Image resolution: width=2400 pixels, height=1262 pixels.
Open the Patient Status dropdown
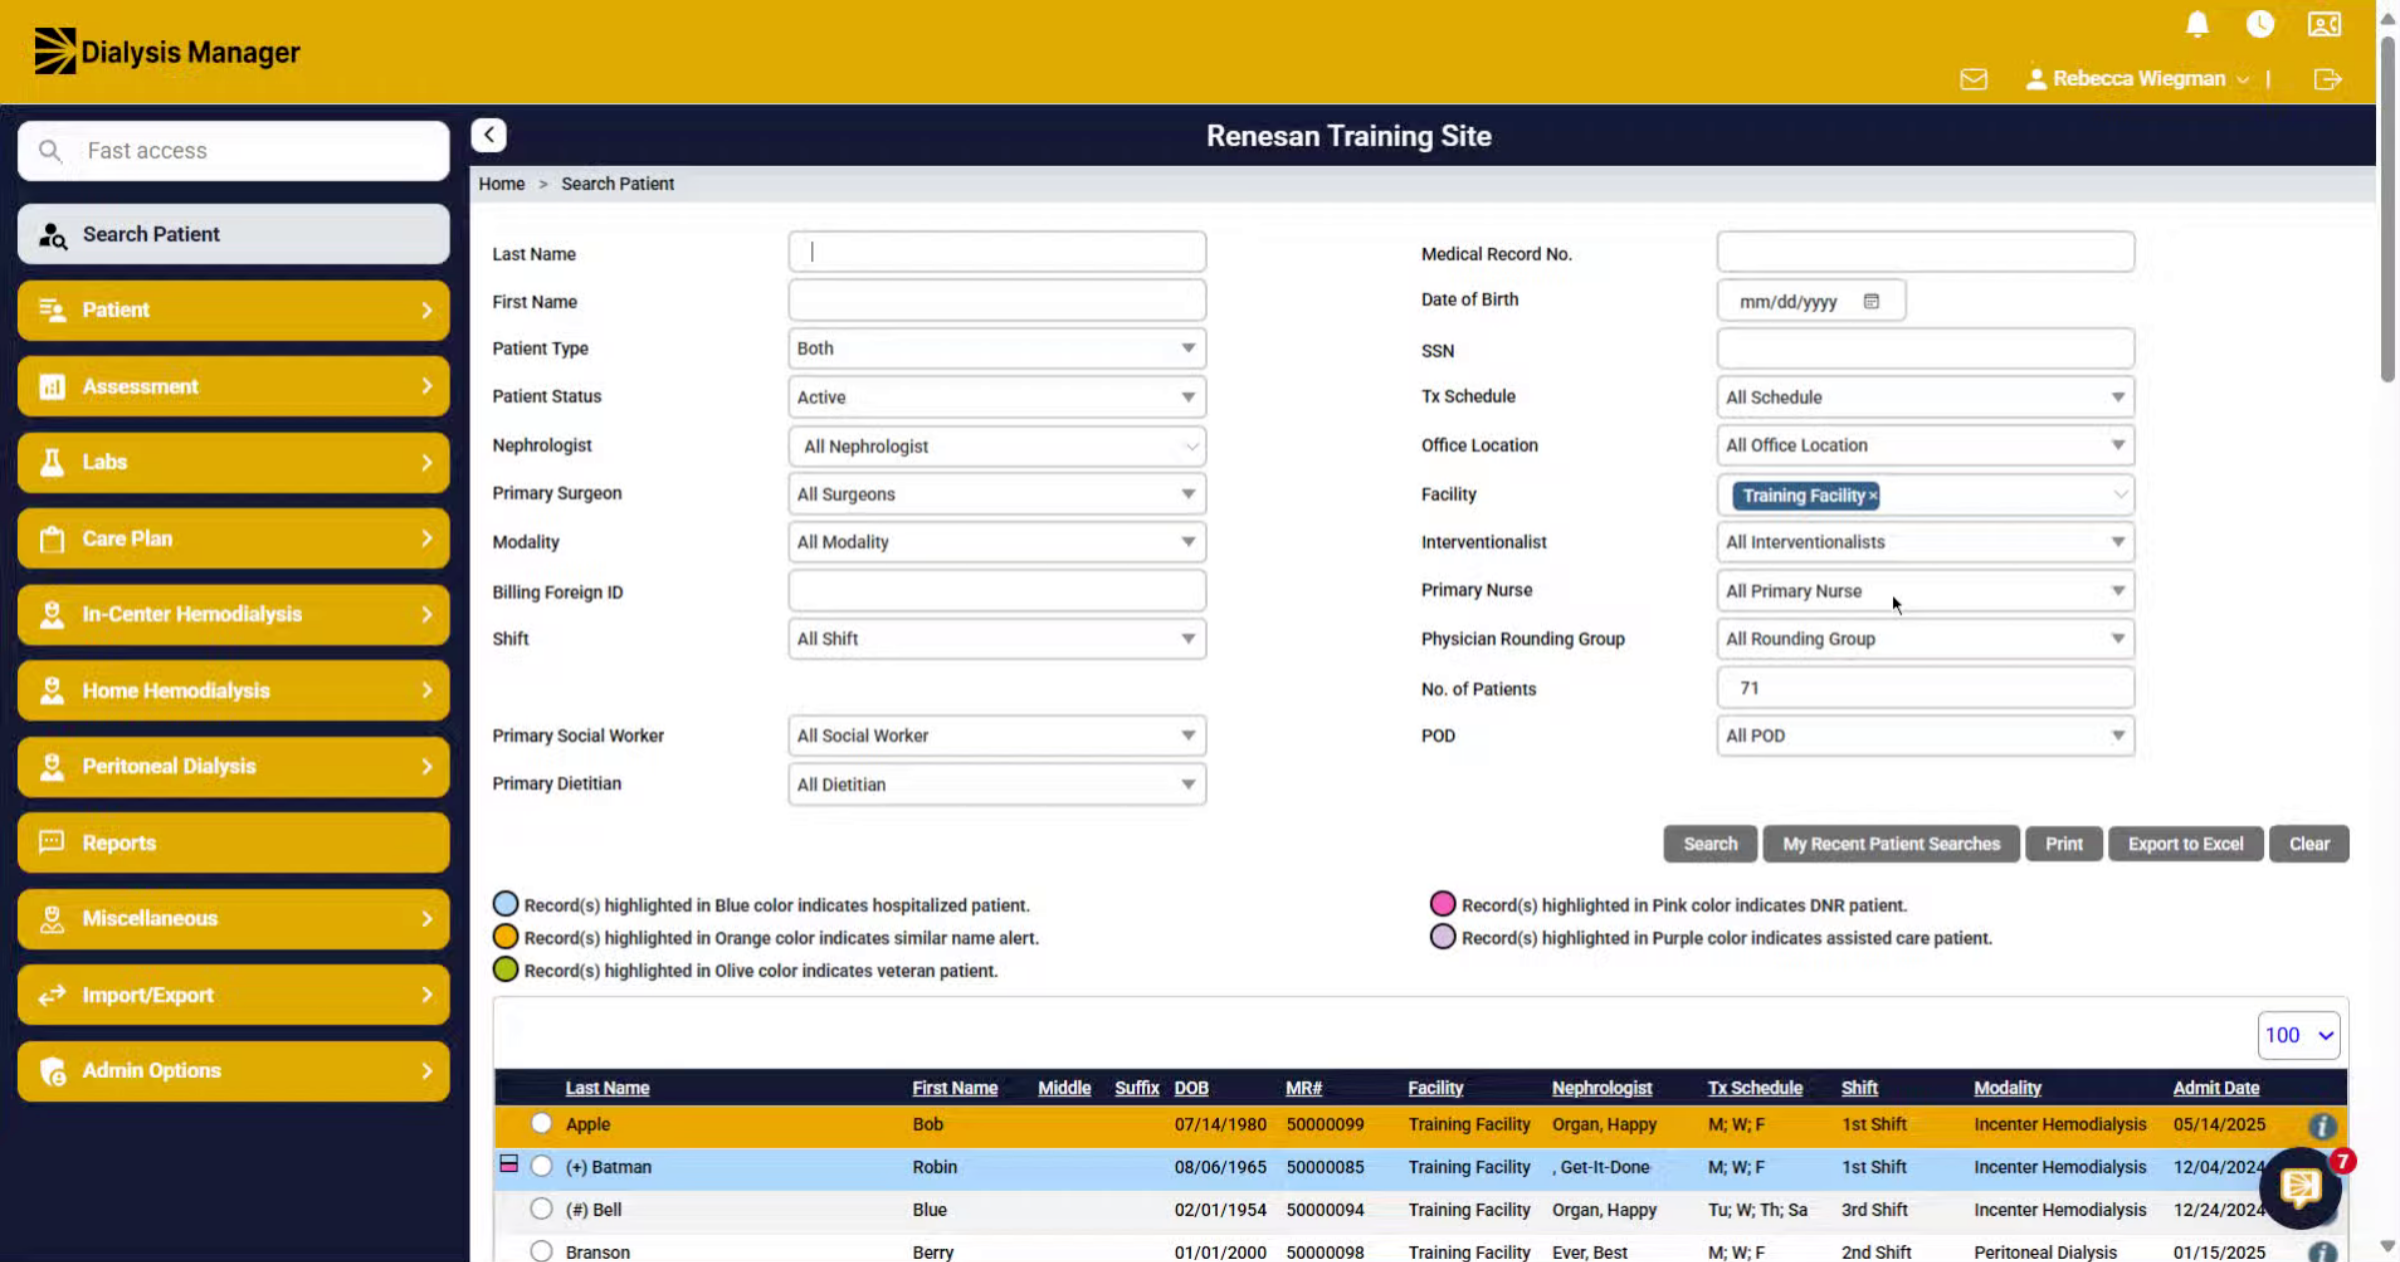pos(997,397)
